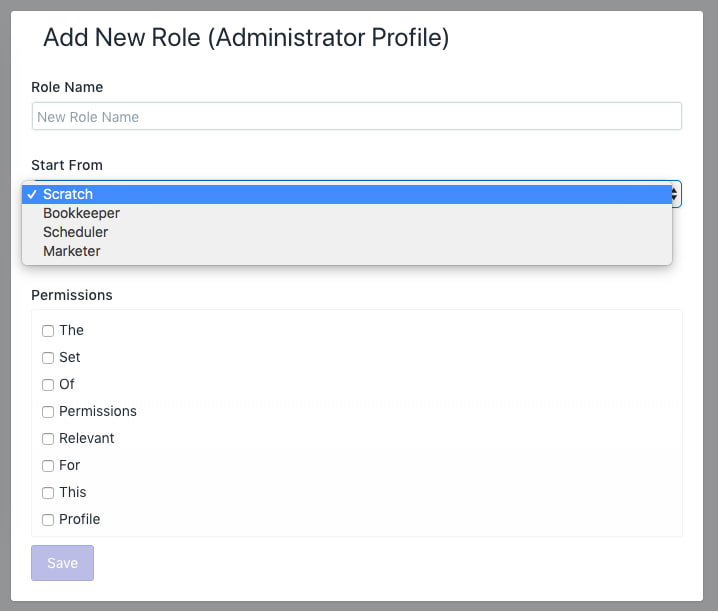The height and width of the screenshot is (611, 718).
Task: Tick the 'Of' checkbox
Action: [48, 385]
